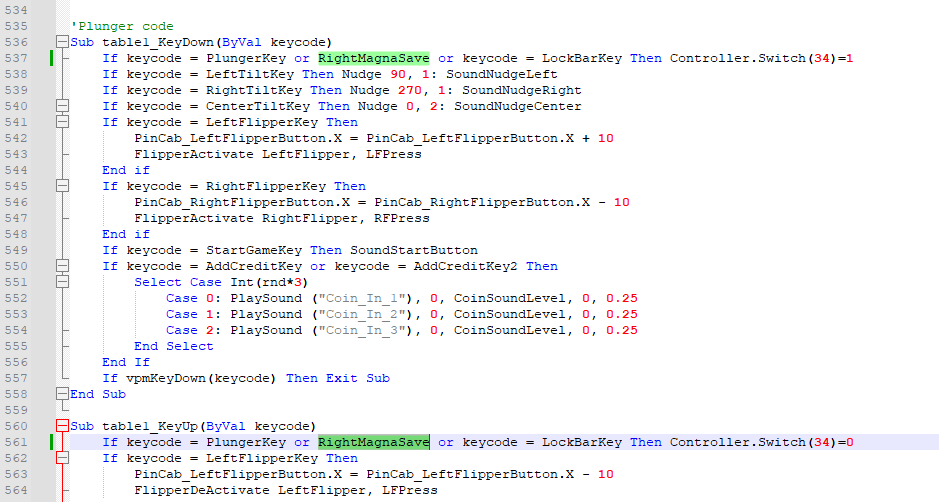Click PinCab_LeftFlipperButton.X at start of line 542
The image size is (939, 502).
[x=238, y=138]
